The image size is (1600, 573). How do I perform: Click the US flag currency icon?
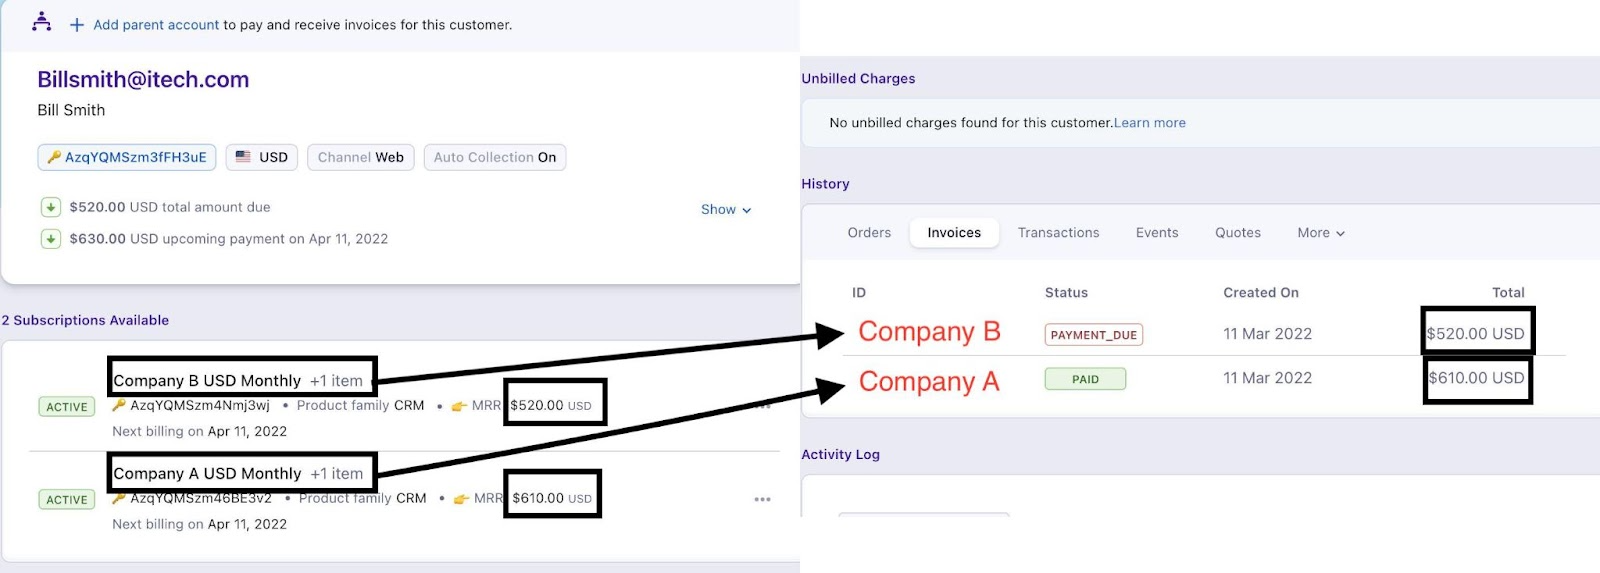(243, 157)
